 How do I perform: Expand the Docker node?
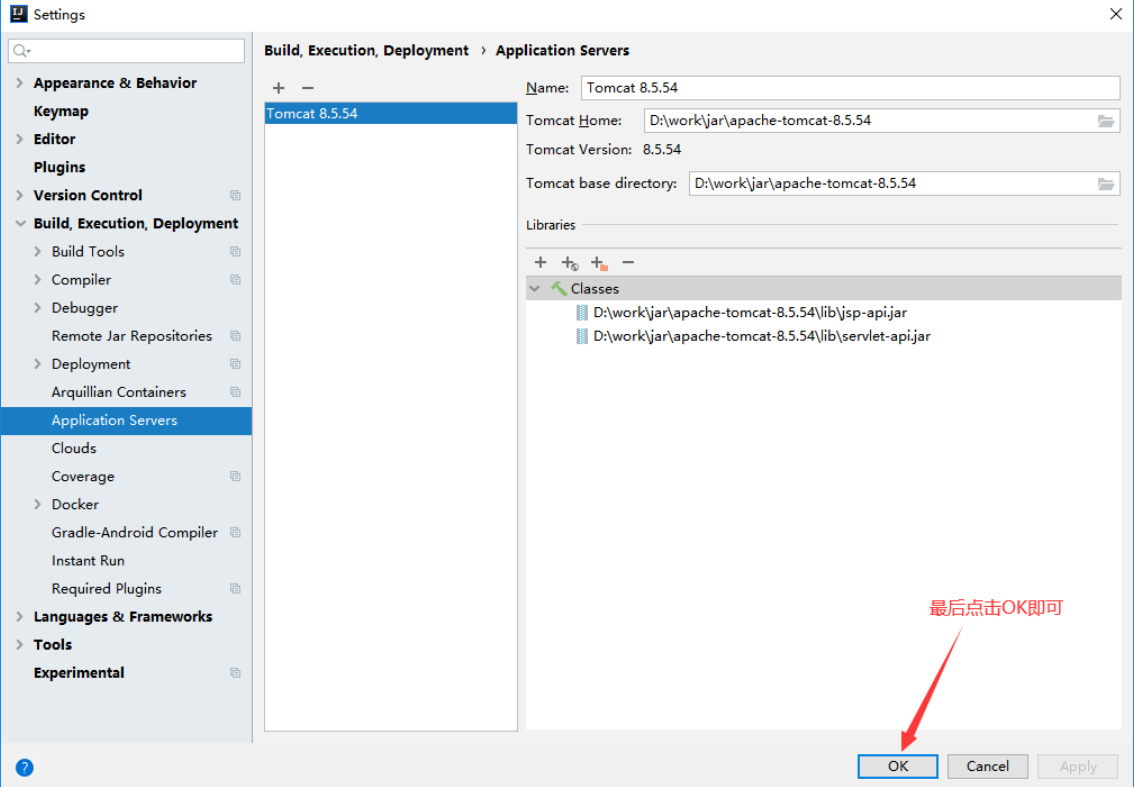[38, 504]
